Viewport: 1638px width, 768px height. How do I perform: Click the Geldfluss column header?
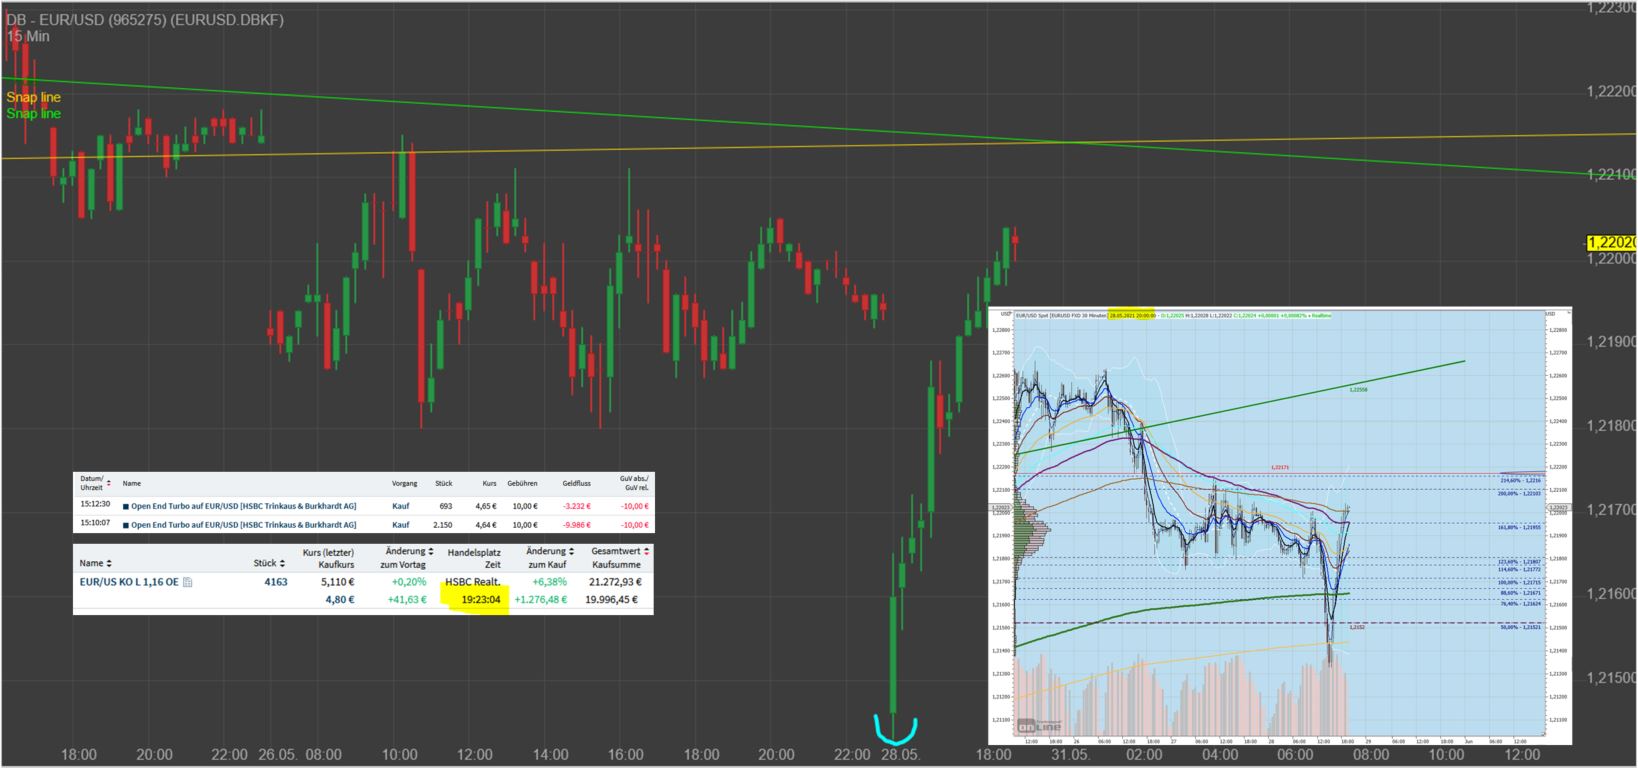coord(576,483)
